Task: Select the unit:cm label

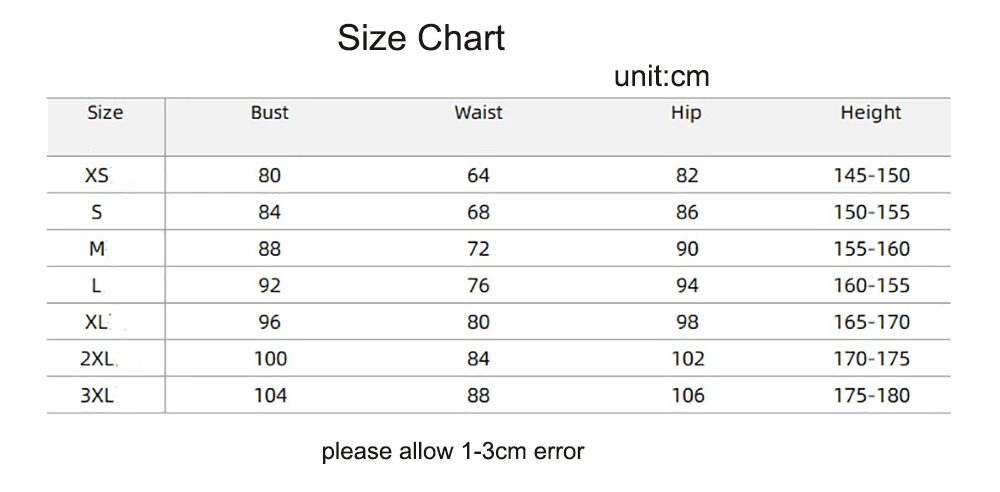Action: point(661,77)
